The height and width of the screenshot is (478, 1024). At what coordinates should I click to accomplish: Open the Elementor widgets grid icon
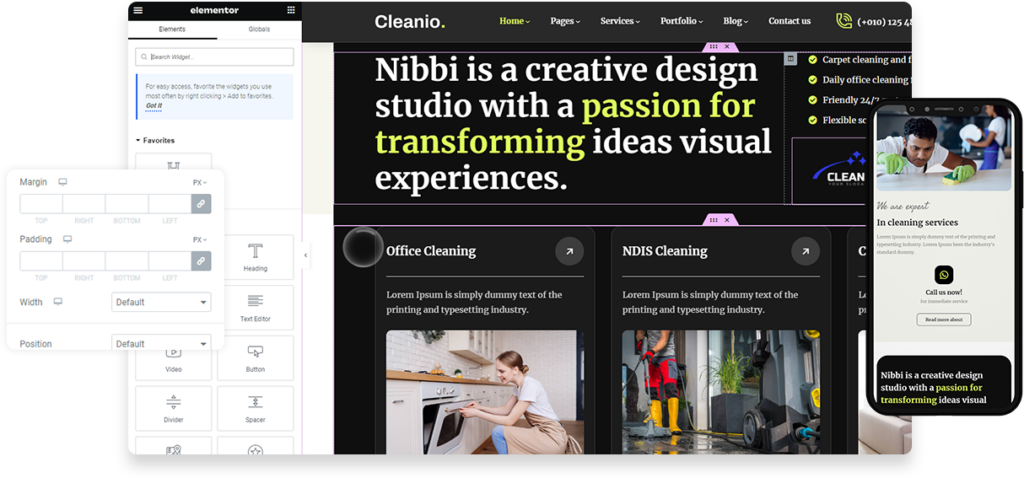[291, 10]
